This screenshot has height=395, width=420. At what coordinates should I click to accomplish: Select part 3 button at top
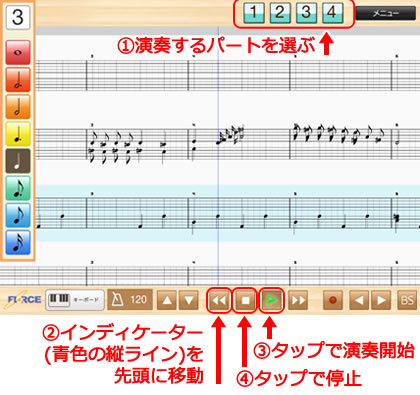click(306, 13)
